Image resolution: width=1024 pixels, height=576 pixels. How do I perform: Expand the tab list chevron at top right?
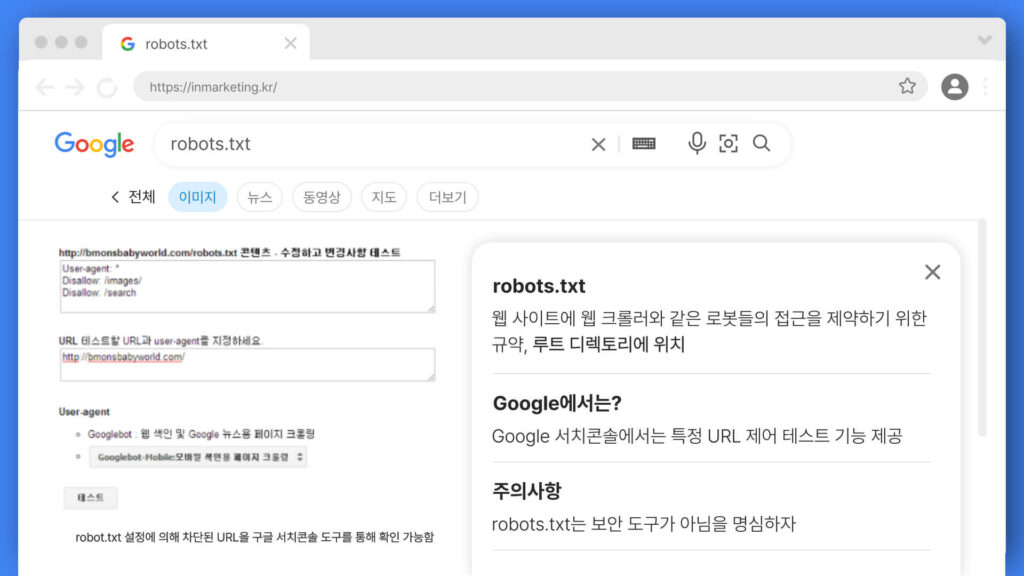point(984,40)
